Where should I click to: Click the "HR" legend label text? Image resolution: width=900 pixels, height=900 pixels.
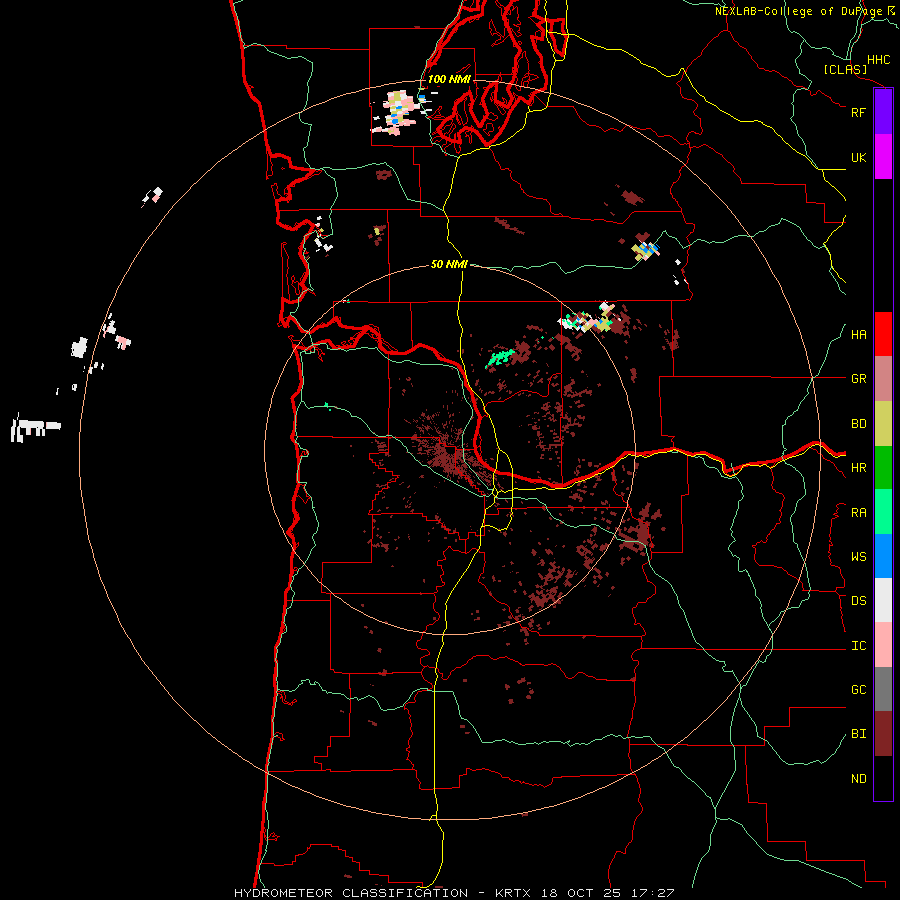coord(858,468)
